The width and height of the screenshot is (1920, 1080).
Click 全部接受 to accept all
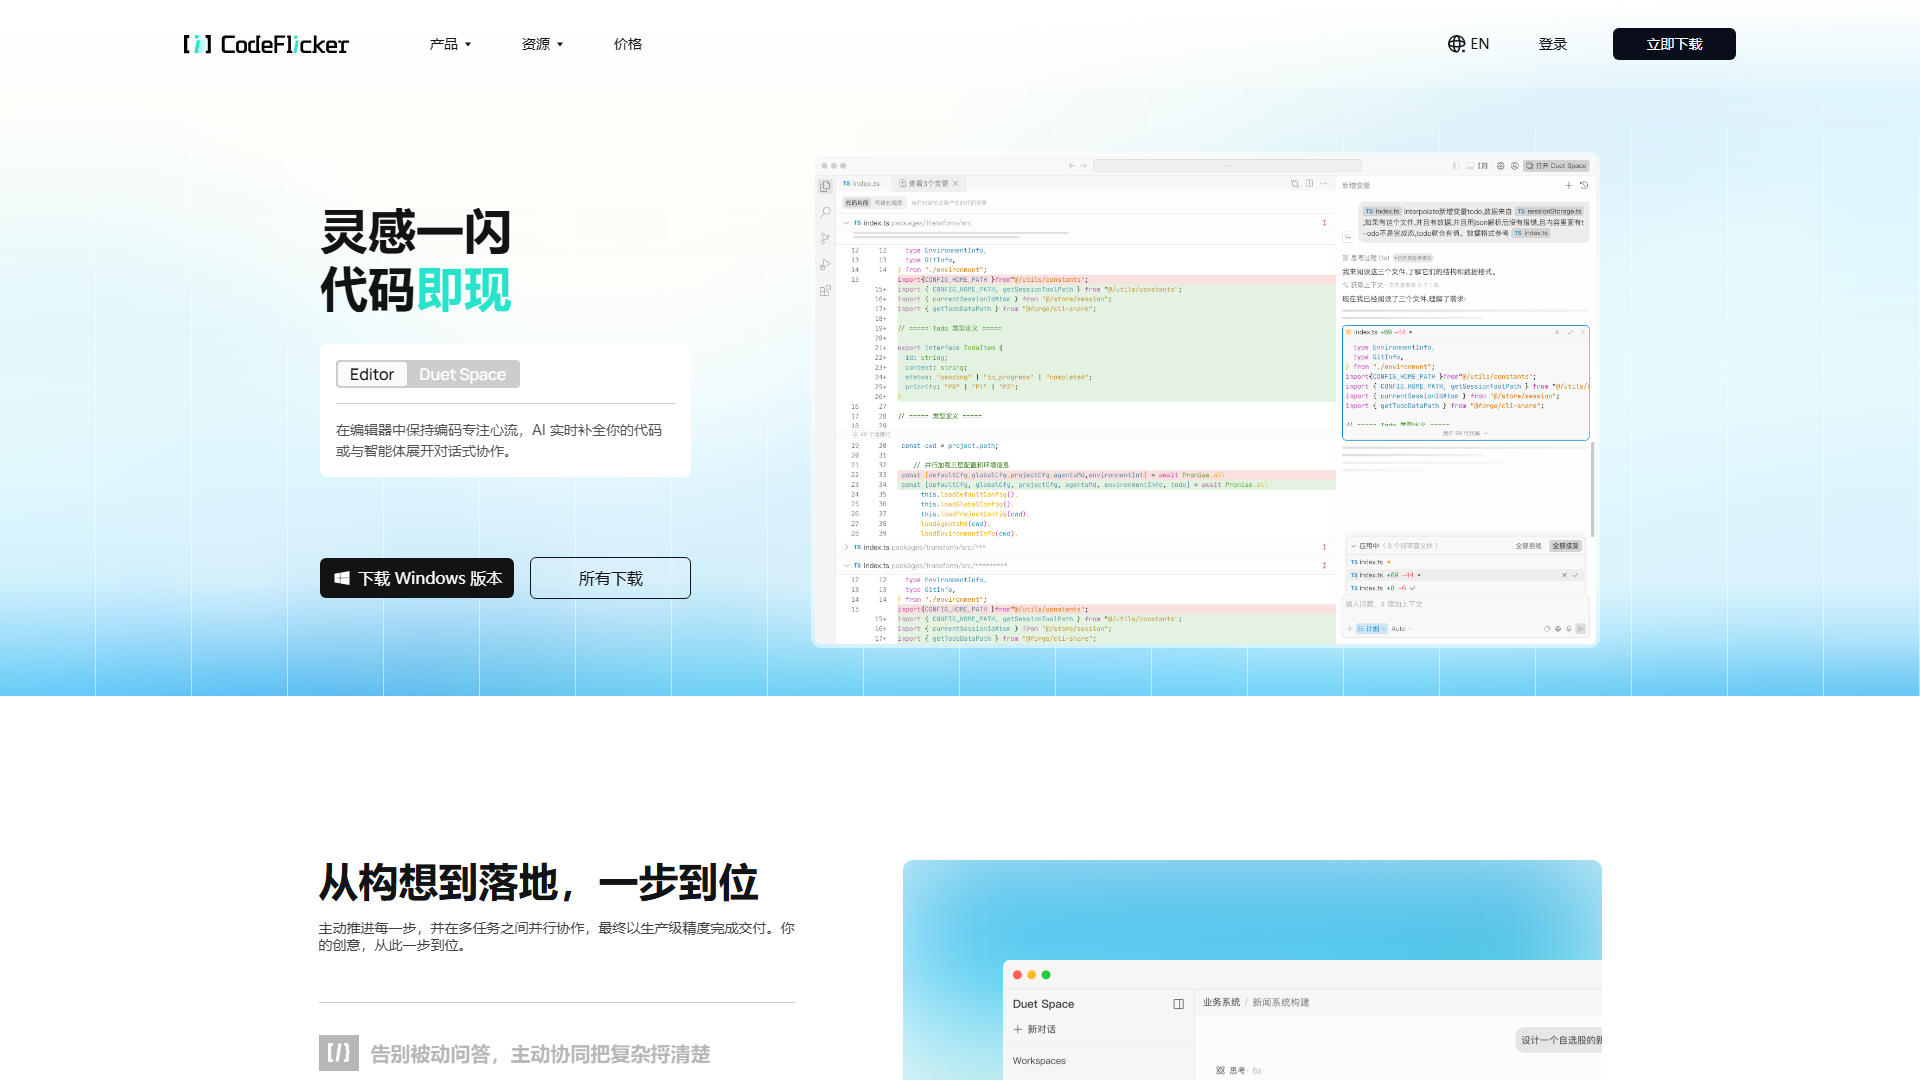pyautogui.click(x=1565, y=546)
